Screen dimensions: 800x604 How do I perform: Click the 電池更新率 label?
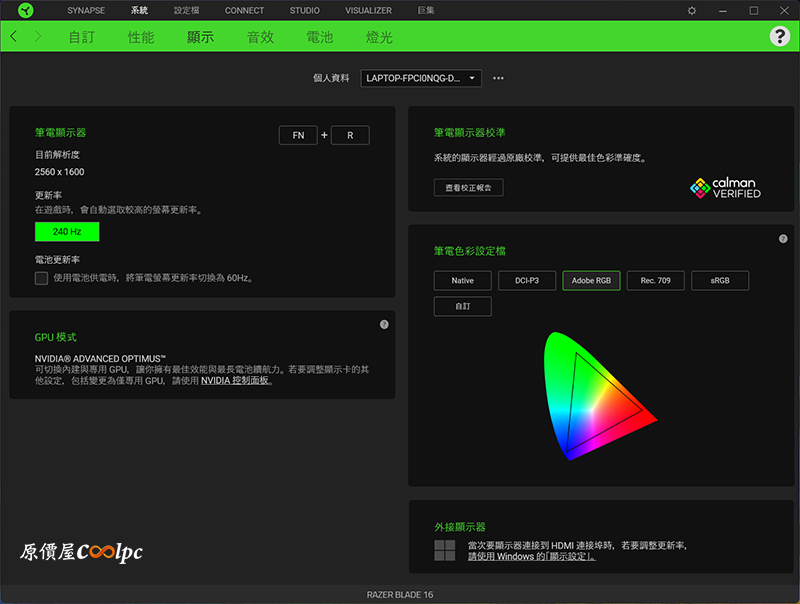tap(57, 260)
